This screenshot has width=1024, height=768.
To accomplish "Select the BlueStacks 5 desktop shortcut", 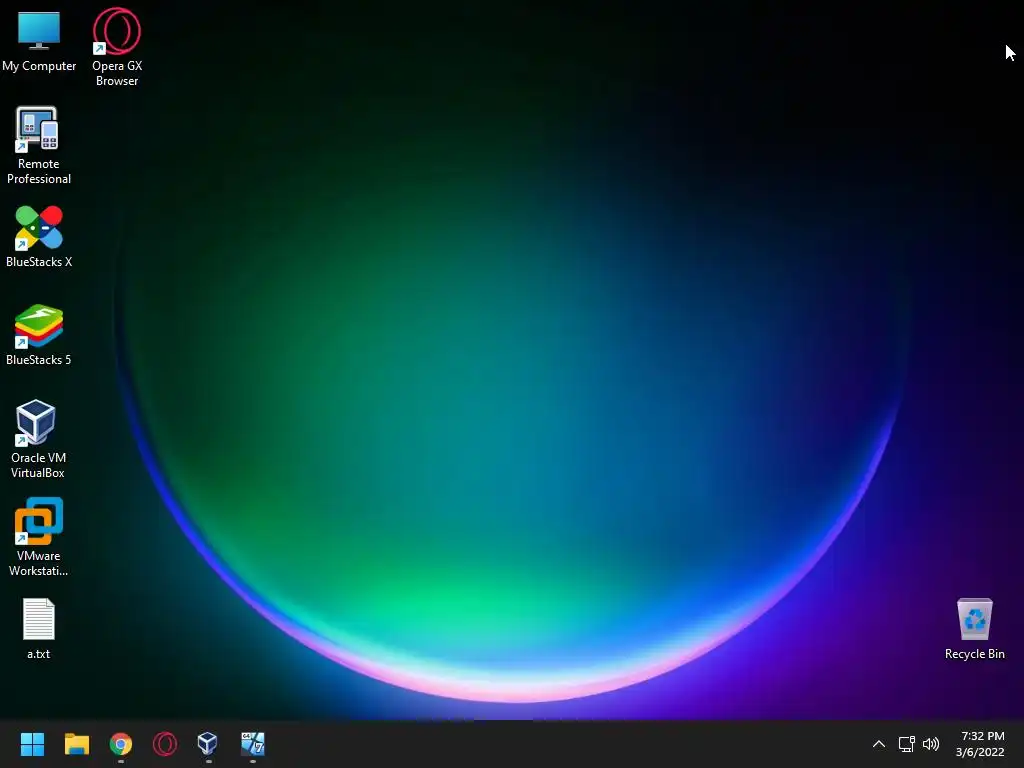I will [x=39, y=334].
